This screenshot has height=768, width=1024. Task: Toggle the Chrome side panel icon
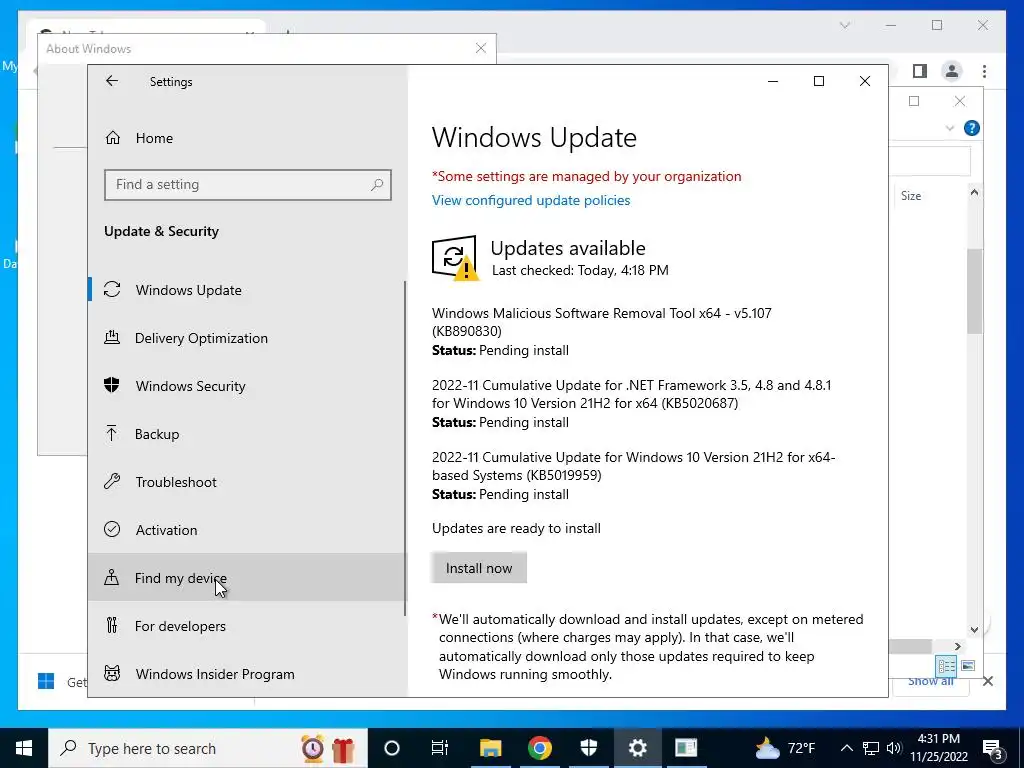(x=920, y=71)
